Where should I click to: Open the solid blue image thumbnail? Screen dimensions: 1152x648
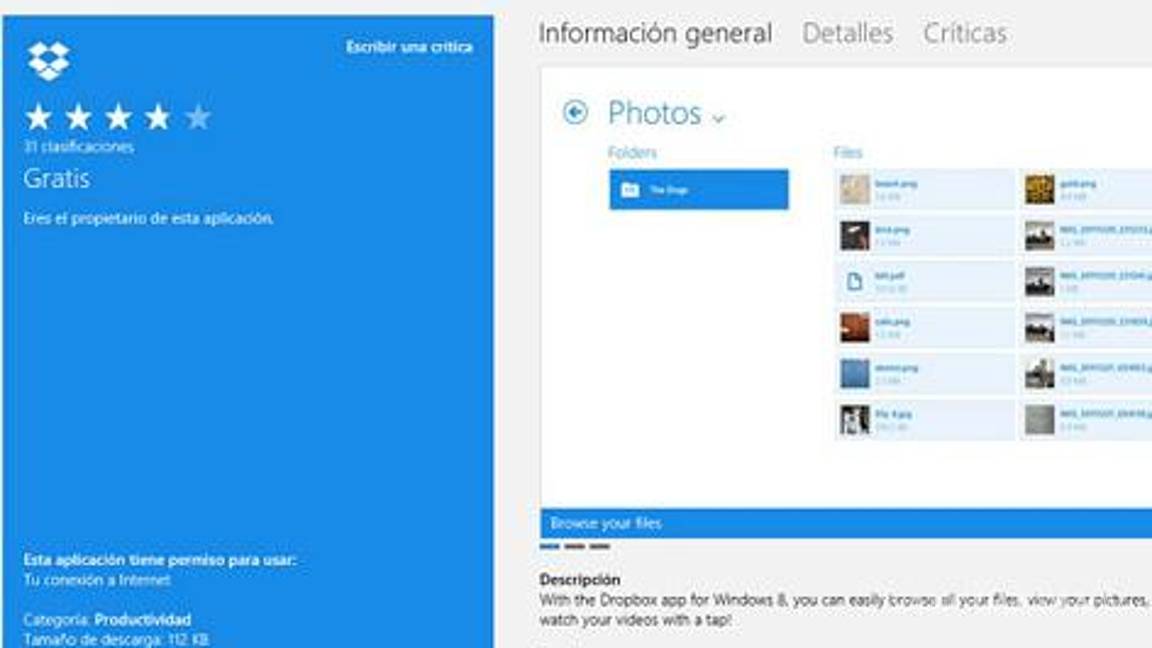pos(854,374)
